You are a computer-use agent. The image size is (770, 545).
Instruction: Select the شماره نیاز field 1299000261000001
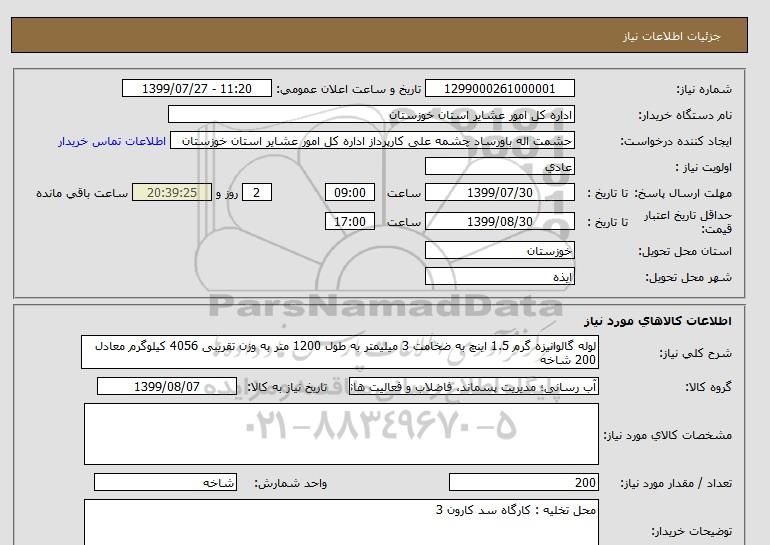[x=499, y=88]
